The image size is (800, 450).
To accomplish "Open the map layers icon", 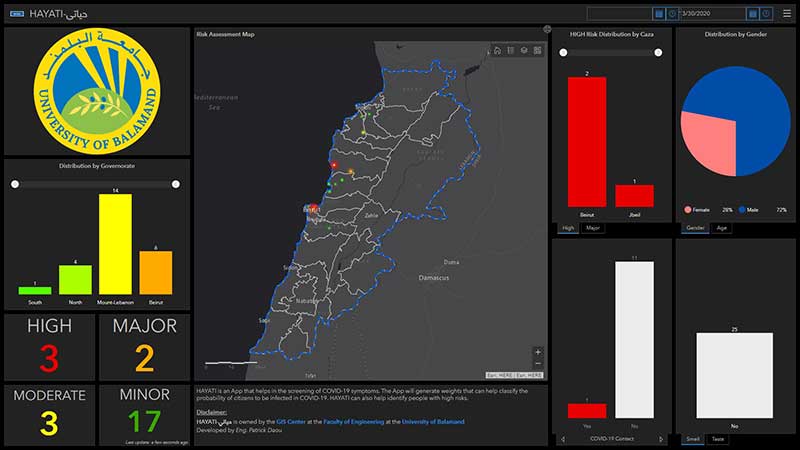I will pyautogui.click(x=524, y=50).
